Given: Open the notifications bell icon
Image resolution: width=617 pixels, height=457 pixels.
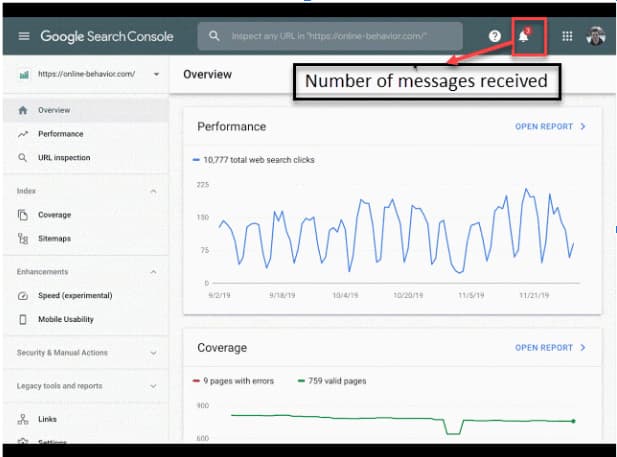Looking at the screenshot, I should coord(523,37).
